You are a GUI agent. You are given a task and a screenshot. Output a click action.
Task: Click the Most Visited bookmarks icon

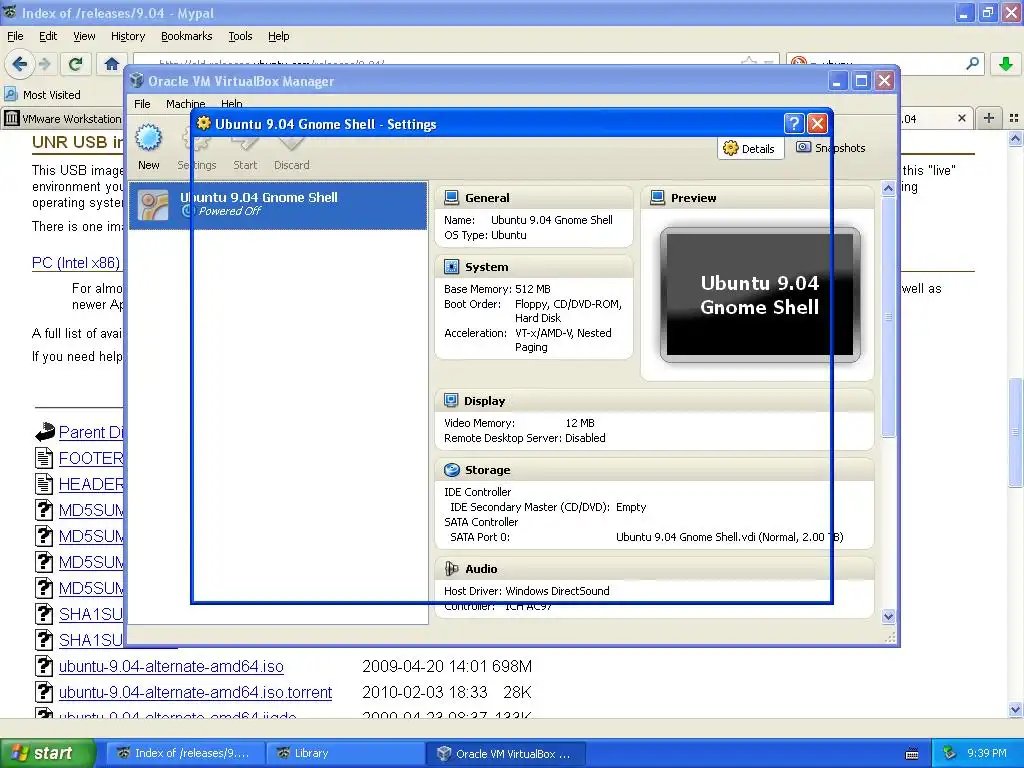click(x=11, y=94)
